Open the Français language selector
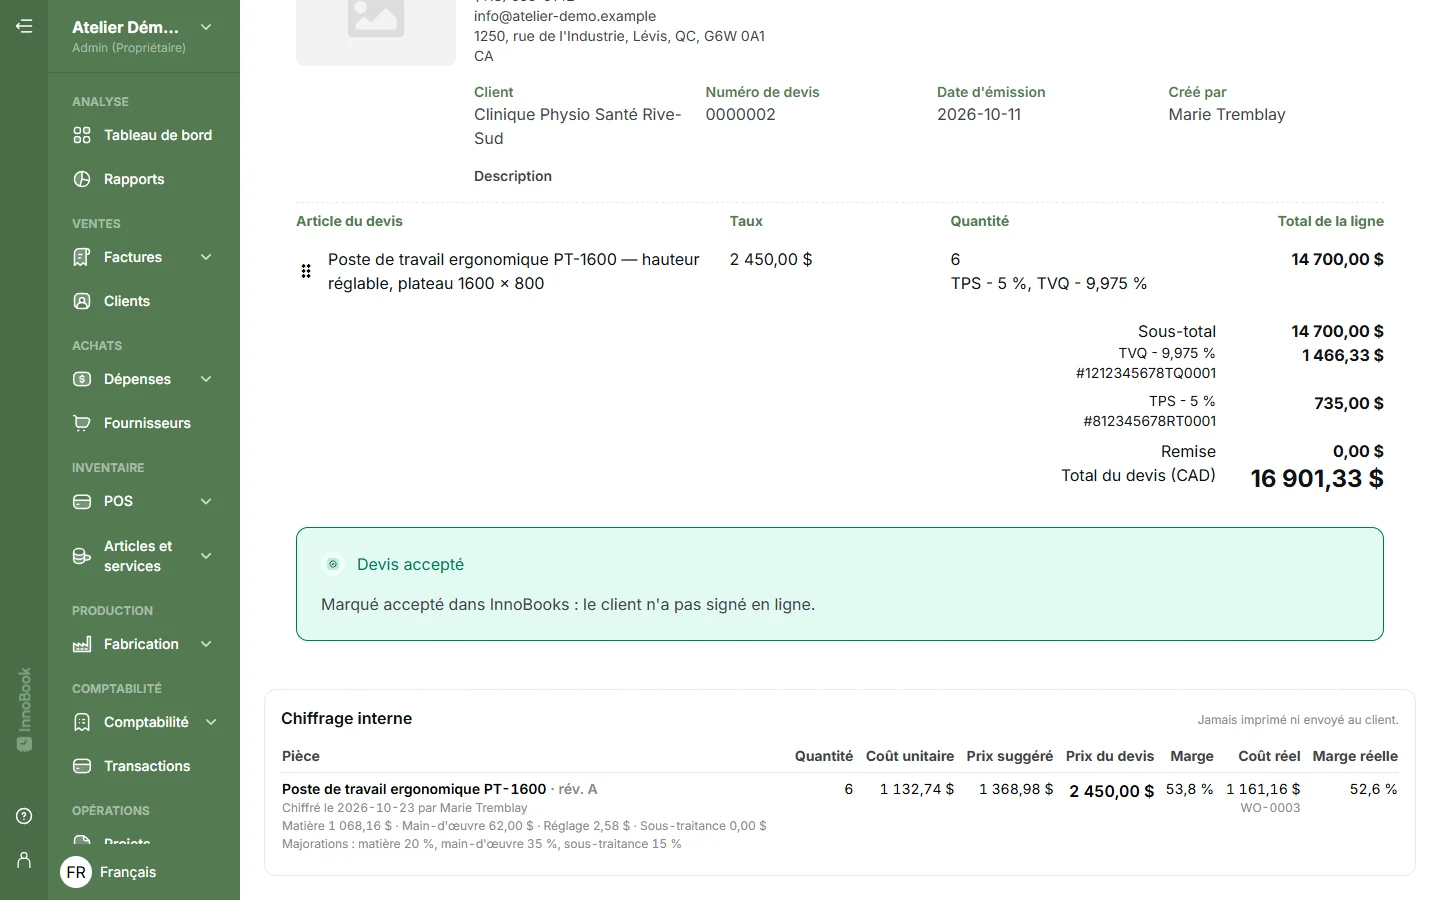1440x900 pixels. tap(110, 872)
